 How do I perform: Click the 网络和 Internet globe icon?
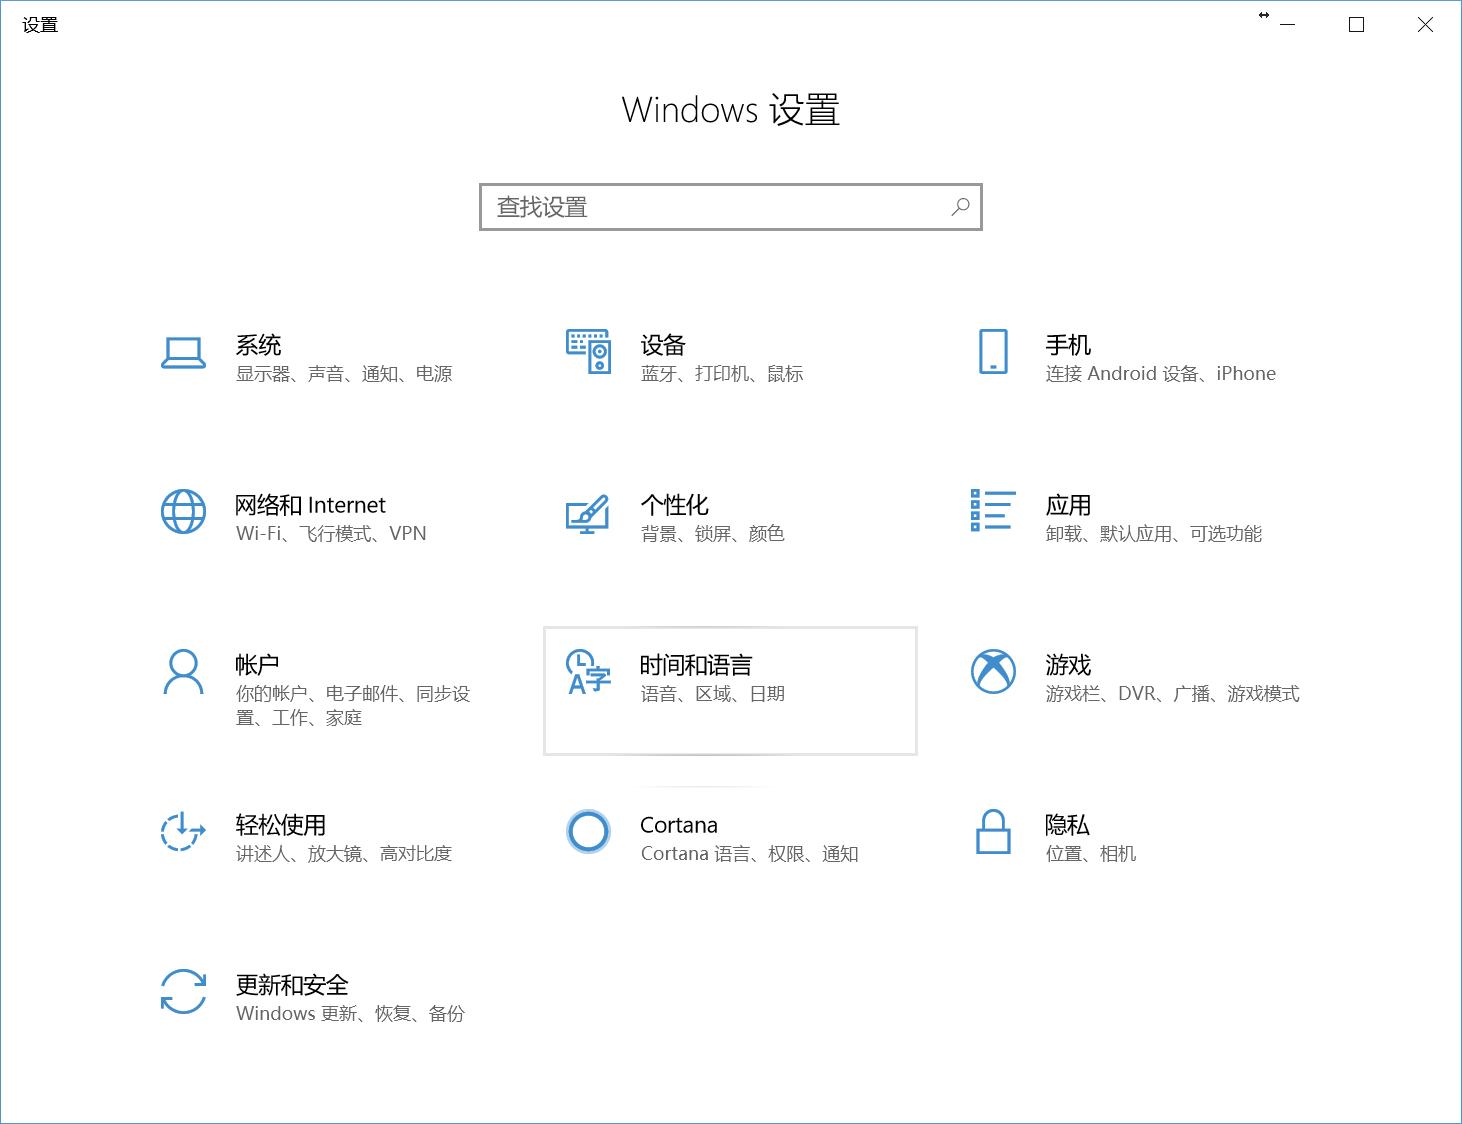click(182, 514)
